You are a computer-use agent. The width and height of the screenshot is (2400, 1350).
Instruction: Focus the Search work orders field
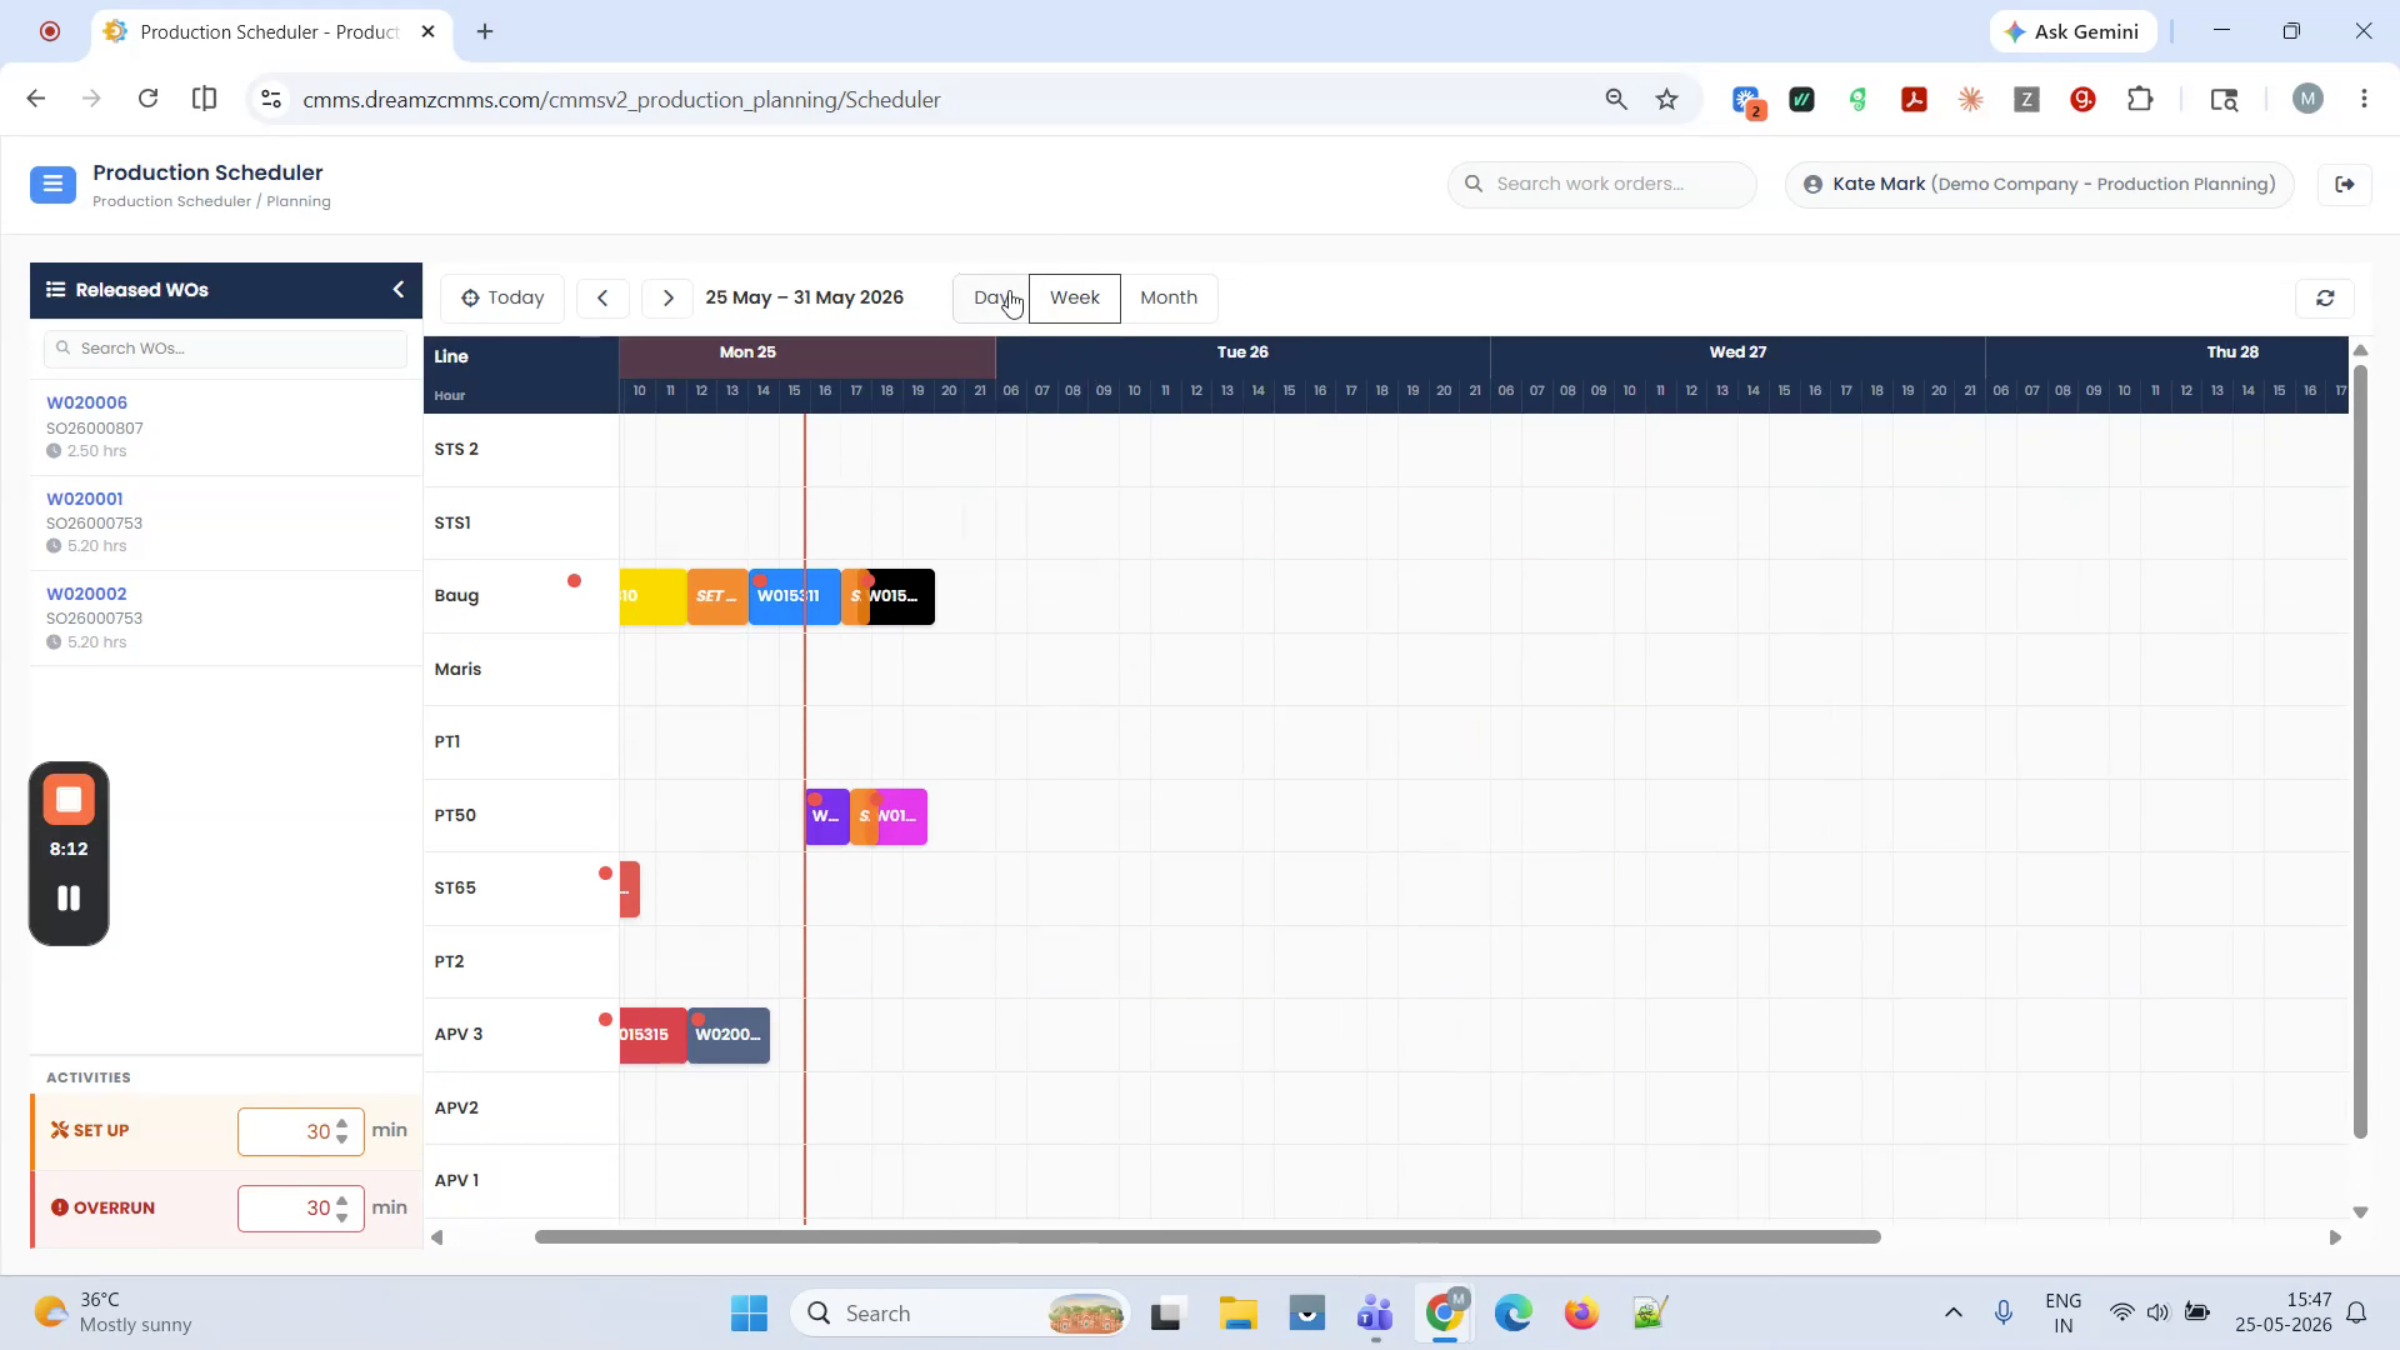[x=1602, y=184]
